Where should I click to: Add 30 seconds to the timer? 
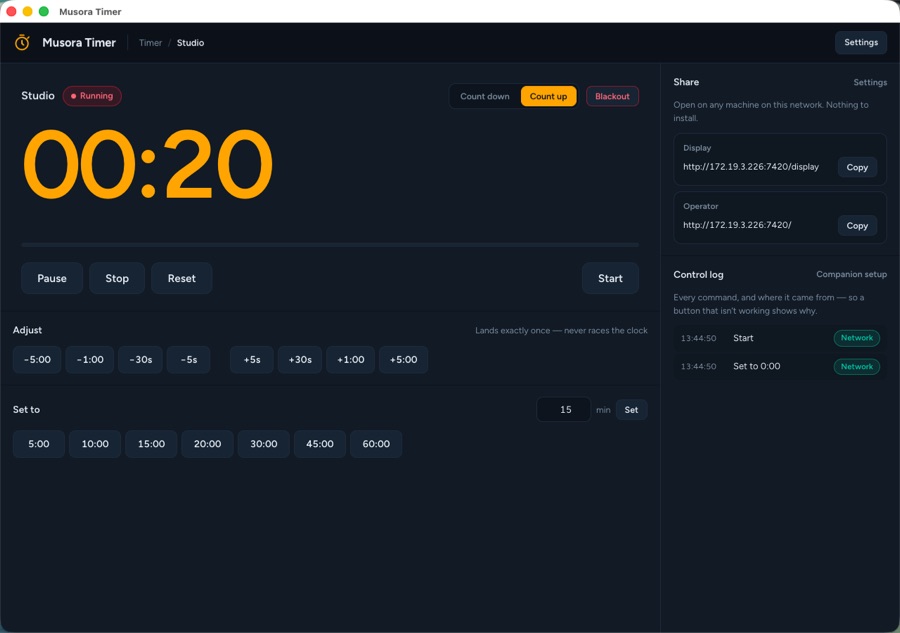pyautogui.click(x=300, y=360)
